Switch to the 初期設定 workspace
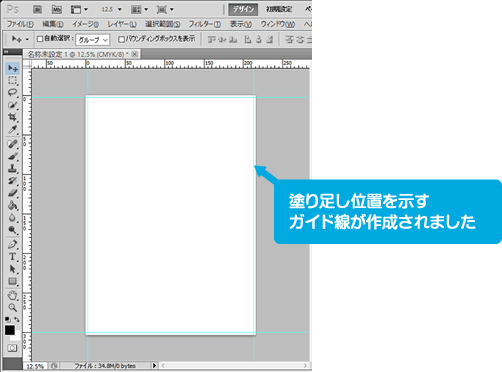Viewport: 502px width, 372px height. pyautogui.click(x=279, y=10)
